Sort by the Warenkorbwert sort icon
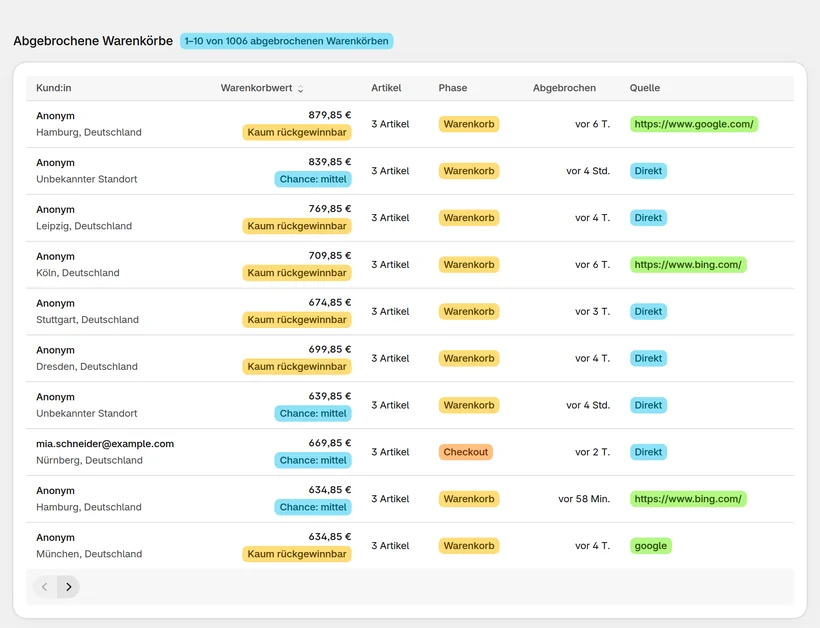Image resolution: width=820 pixels, height=628 pixels. pos(300,89)
